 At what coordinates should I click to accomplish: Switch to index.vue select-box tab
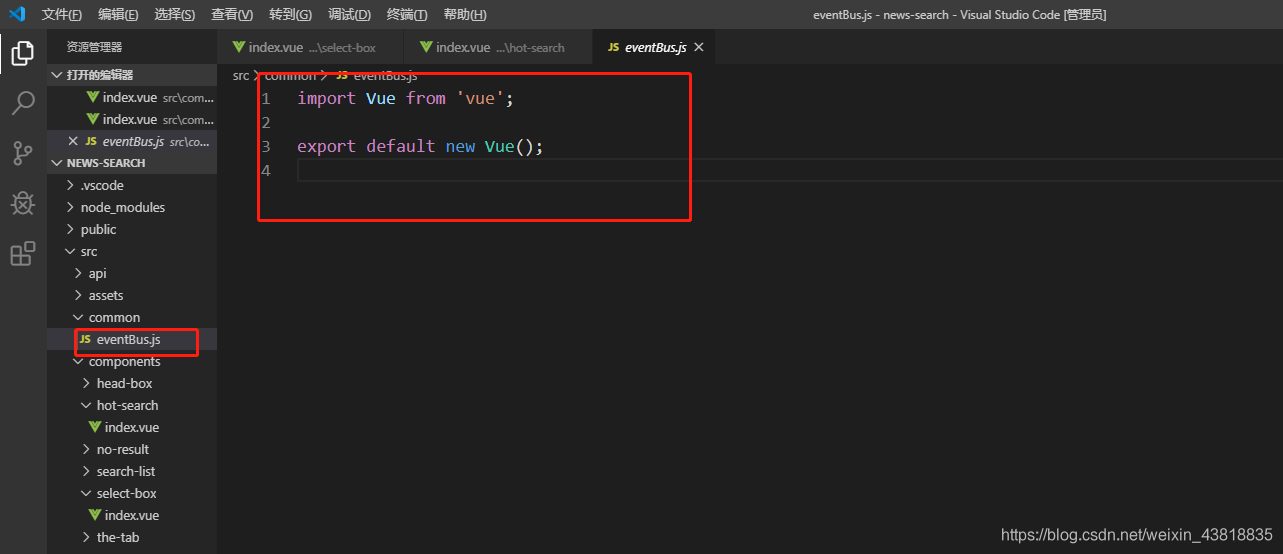pyautogui.click(x=310, y=47)
